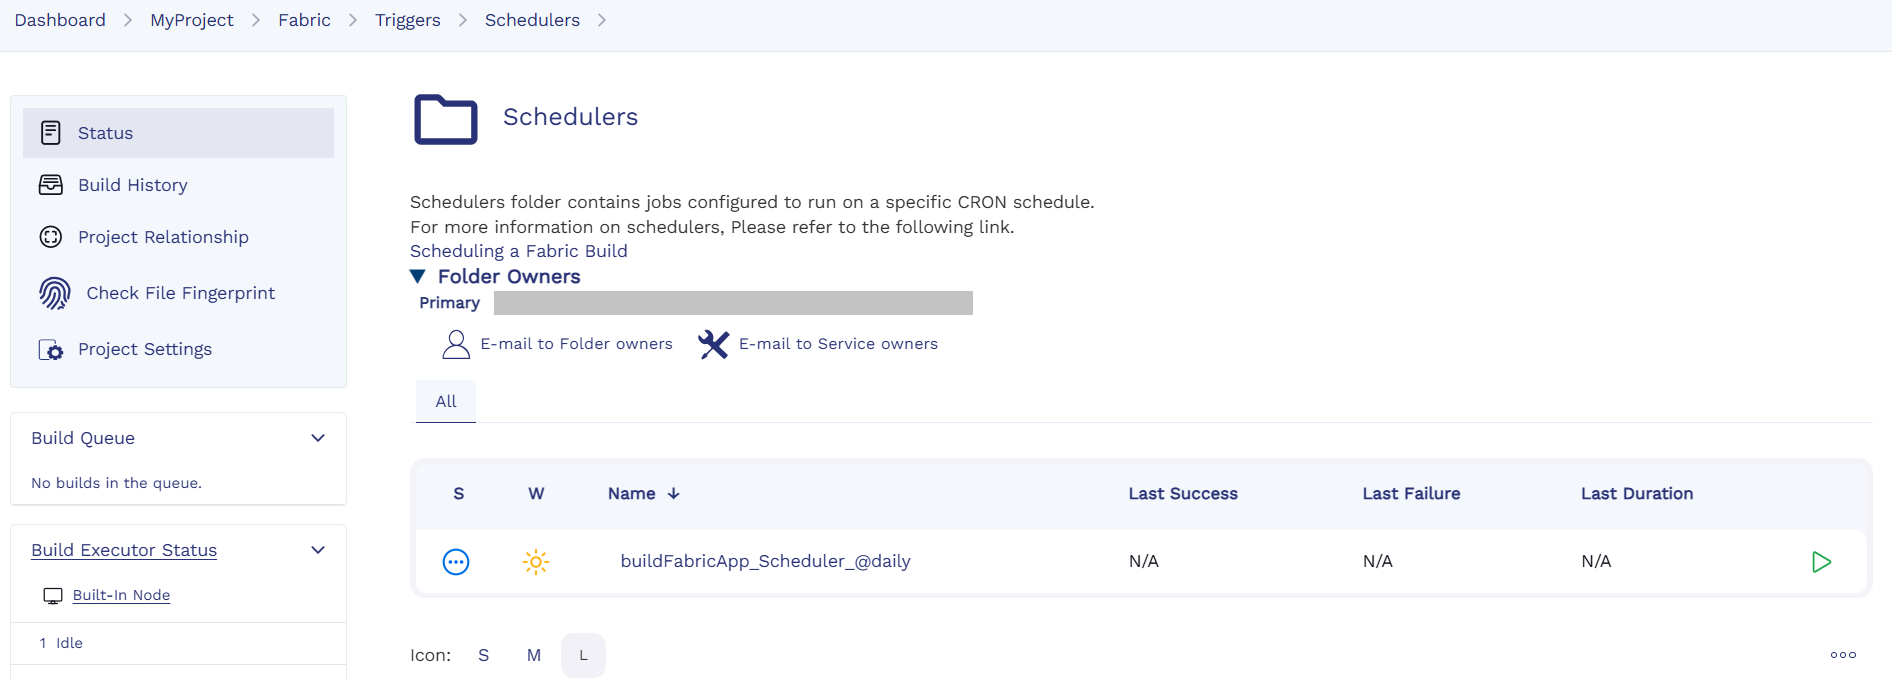Click the sunny weather health icon
The image size is (1892, 694).
point(536,562)
